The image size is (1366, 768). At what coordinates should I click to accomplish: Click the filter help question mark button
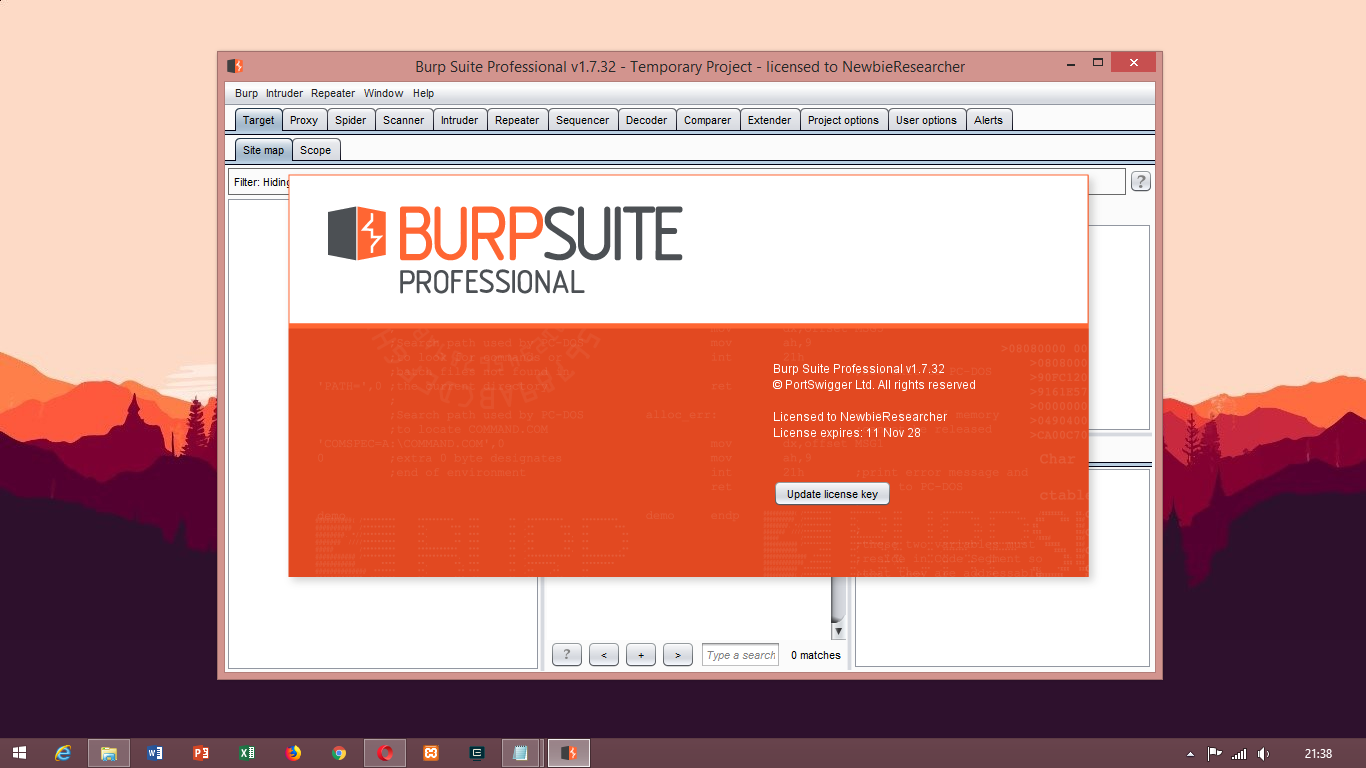point(1141,181)
